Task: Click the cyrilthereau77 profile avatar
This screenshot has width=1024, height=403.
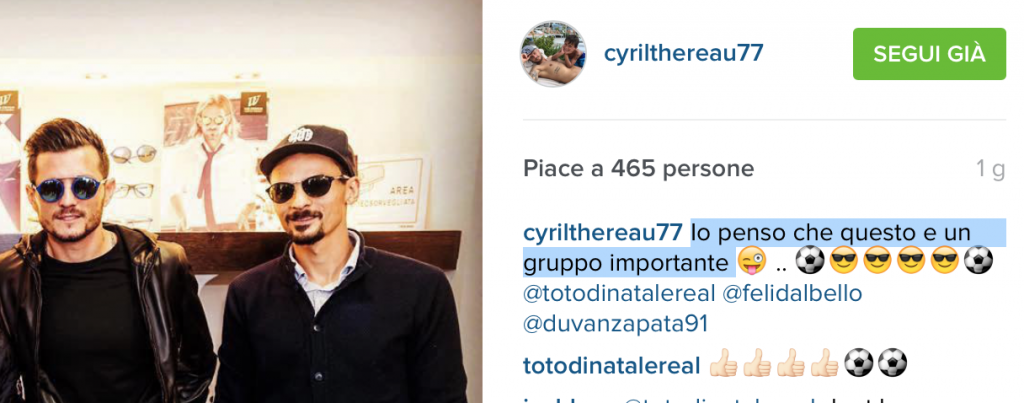Action: [x=552, y=54]
